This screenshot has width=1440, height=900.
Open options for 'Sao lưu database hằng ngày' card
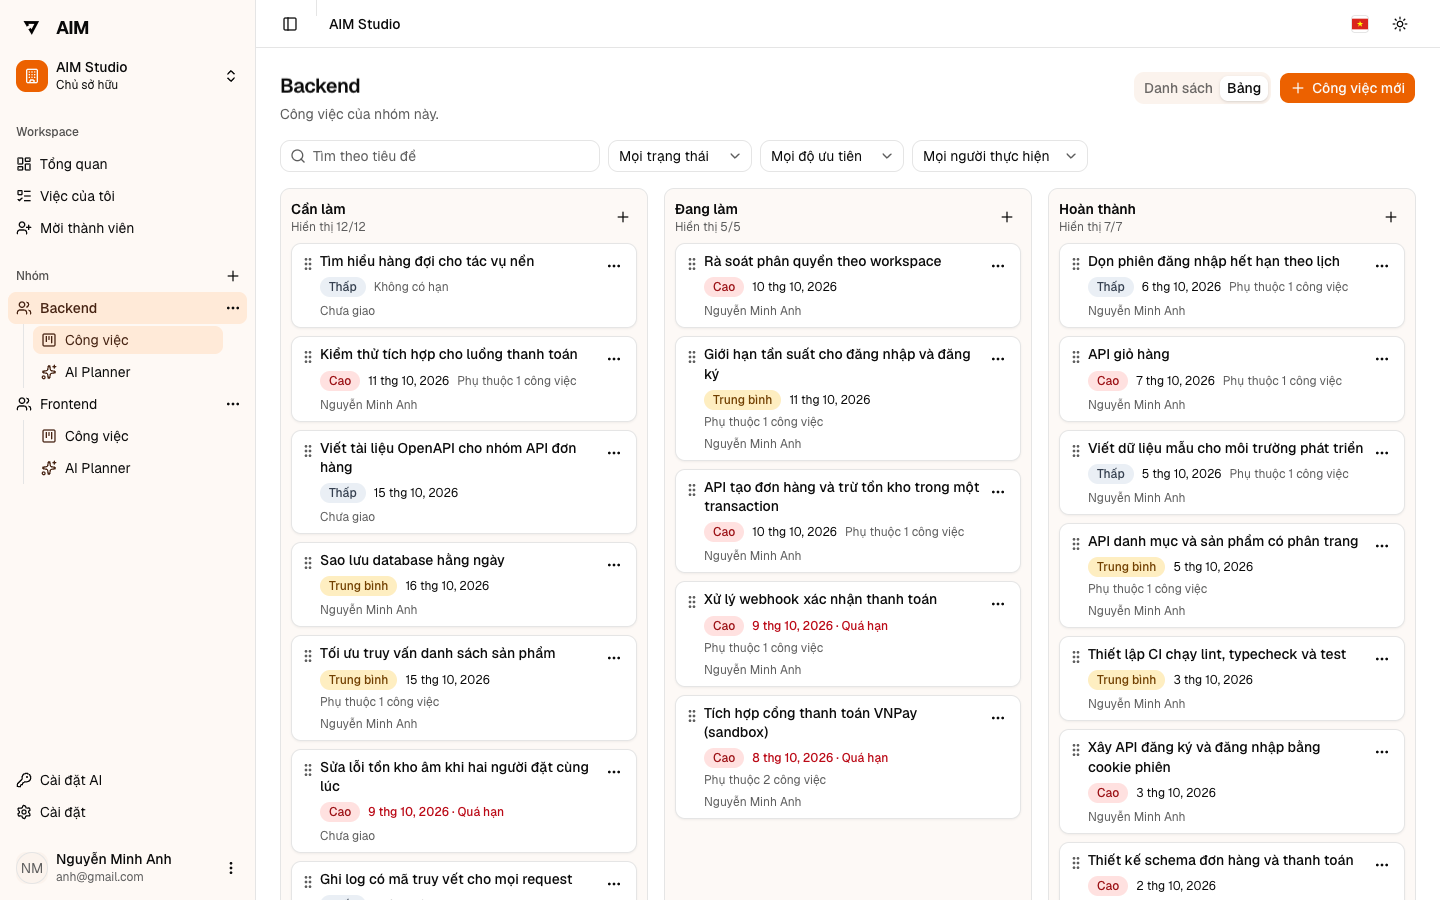[614, 565]
